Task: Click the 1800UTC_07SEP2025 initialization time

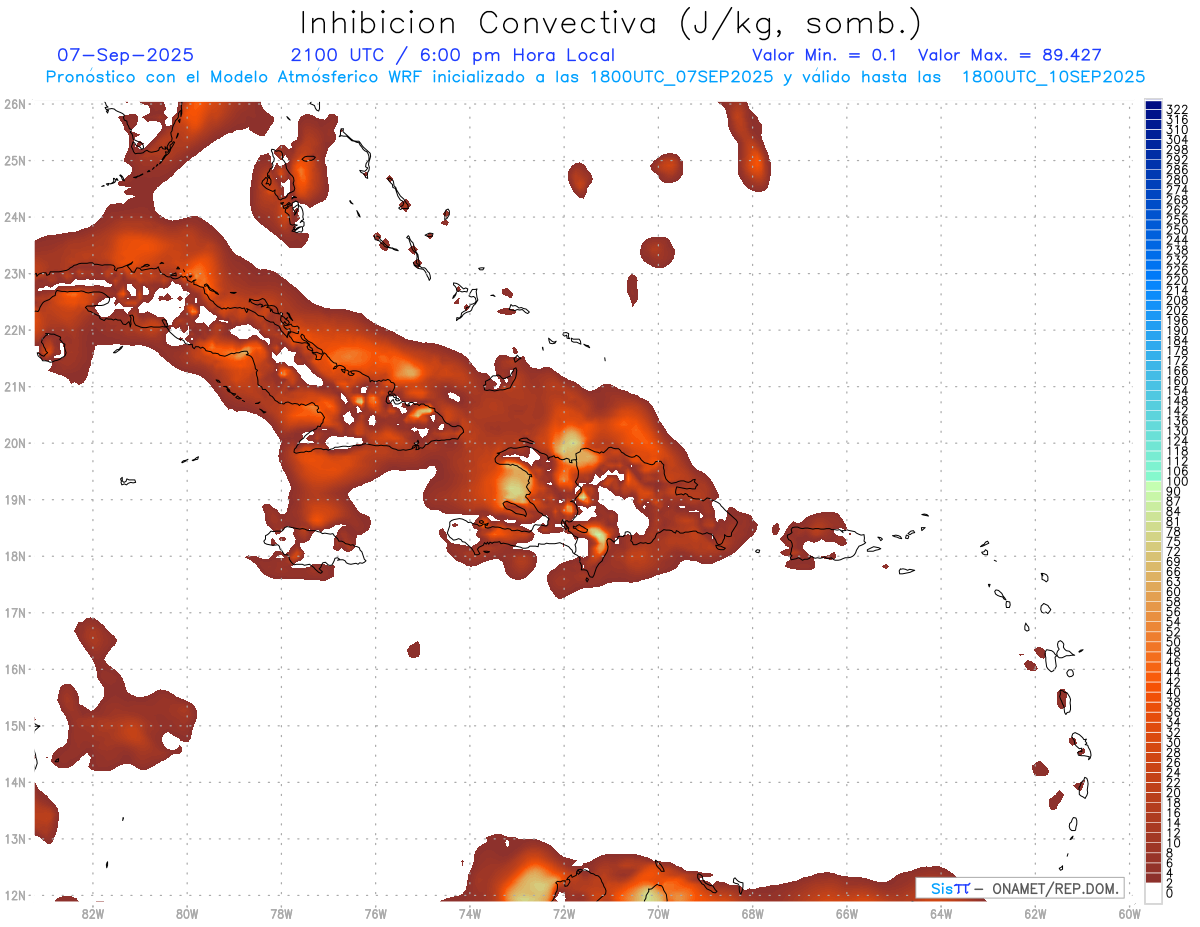Action: pyautogui.click(x=682, y=77)
